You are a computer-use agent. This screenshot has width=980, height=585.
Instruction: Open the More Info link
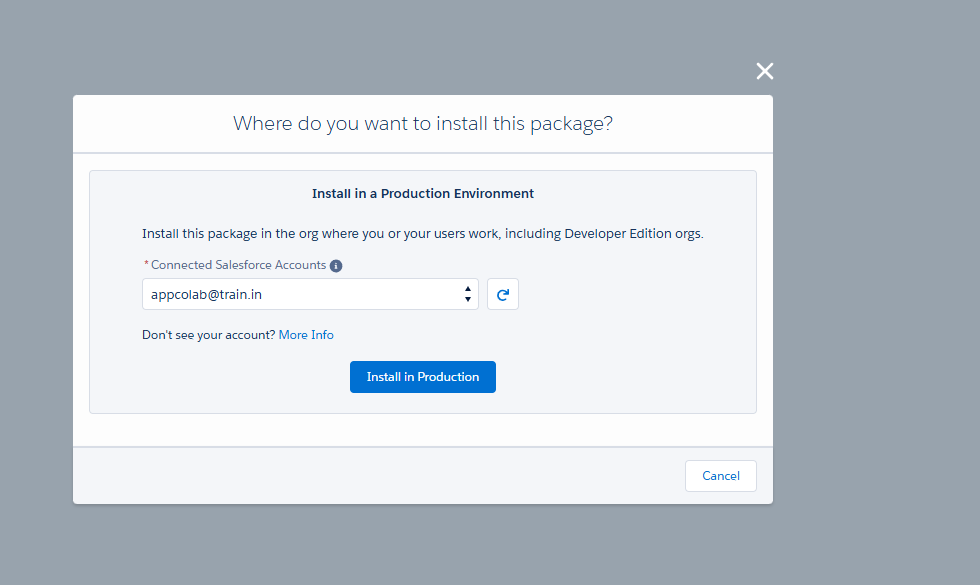[306, 335]
